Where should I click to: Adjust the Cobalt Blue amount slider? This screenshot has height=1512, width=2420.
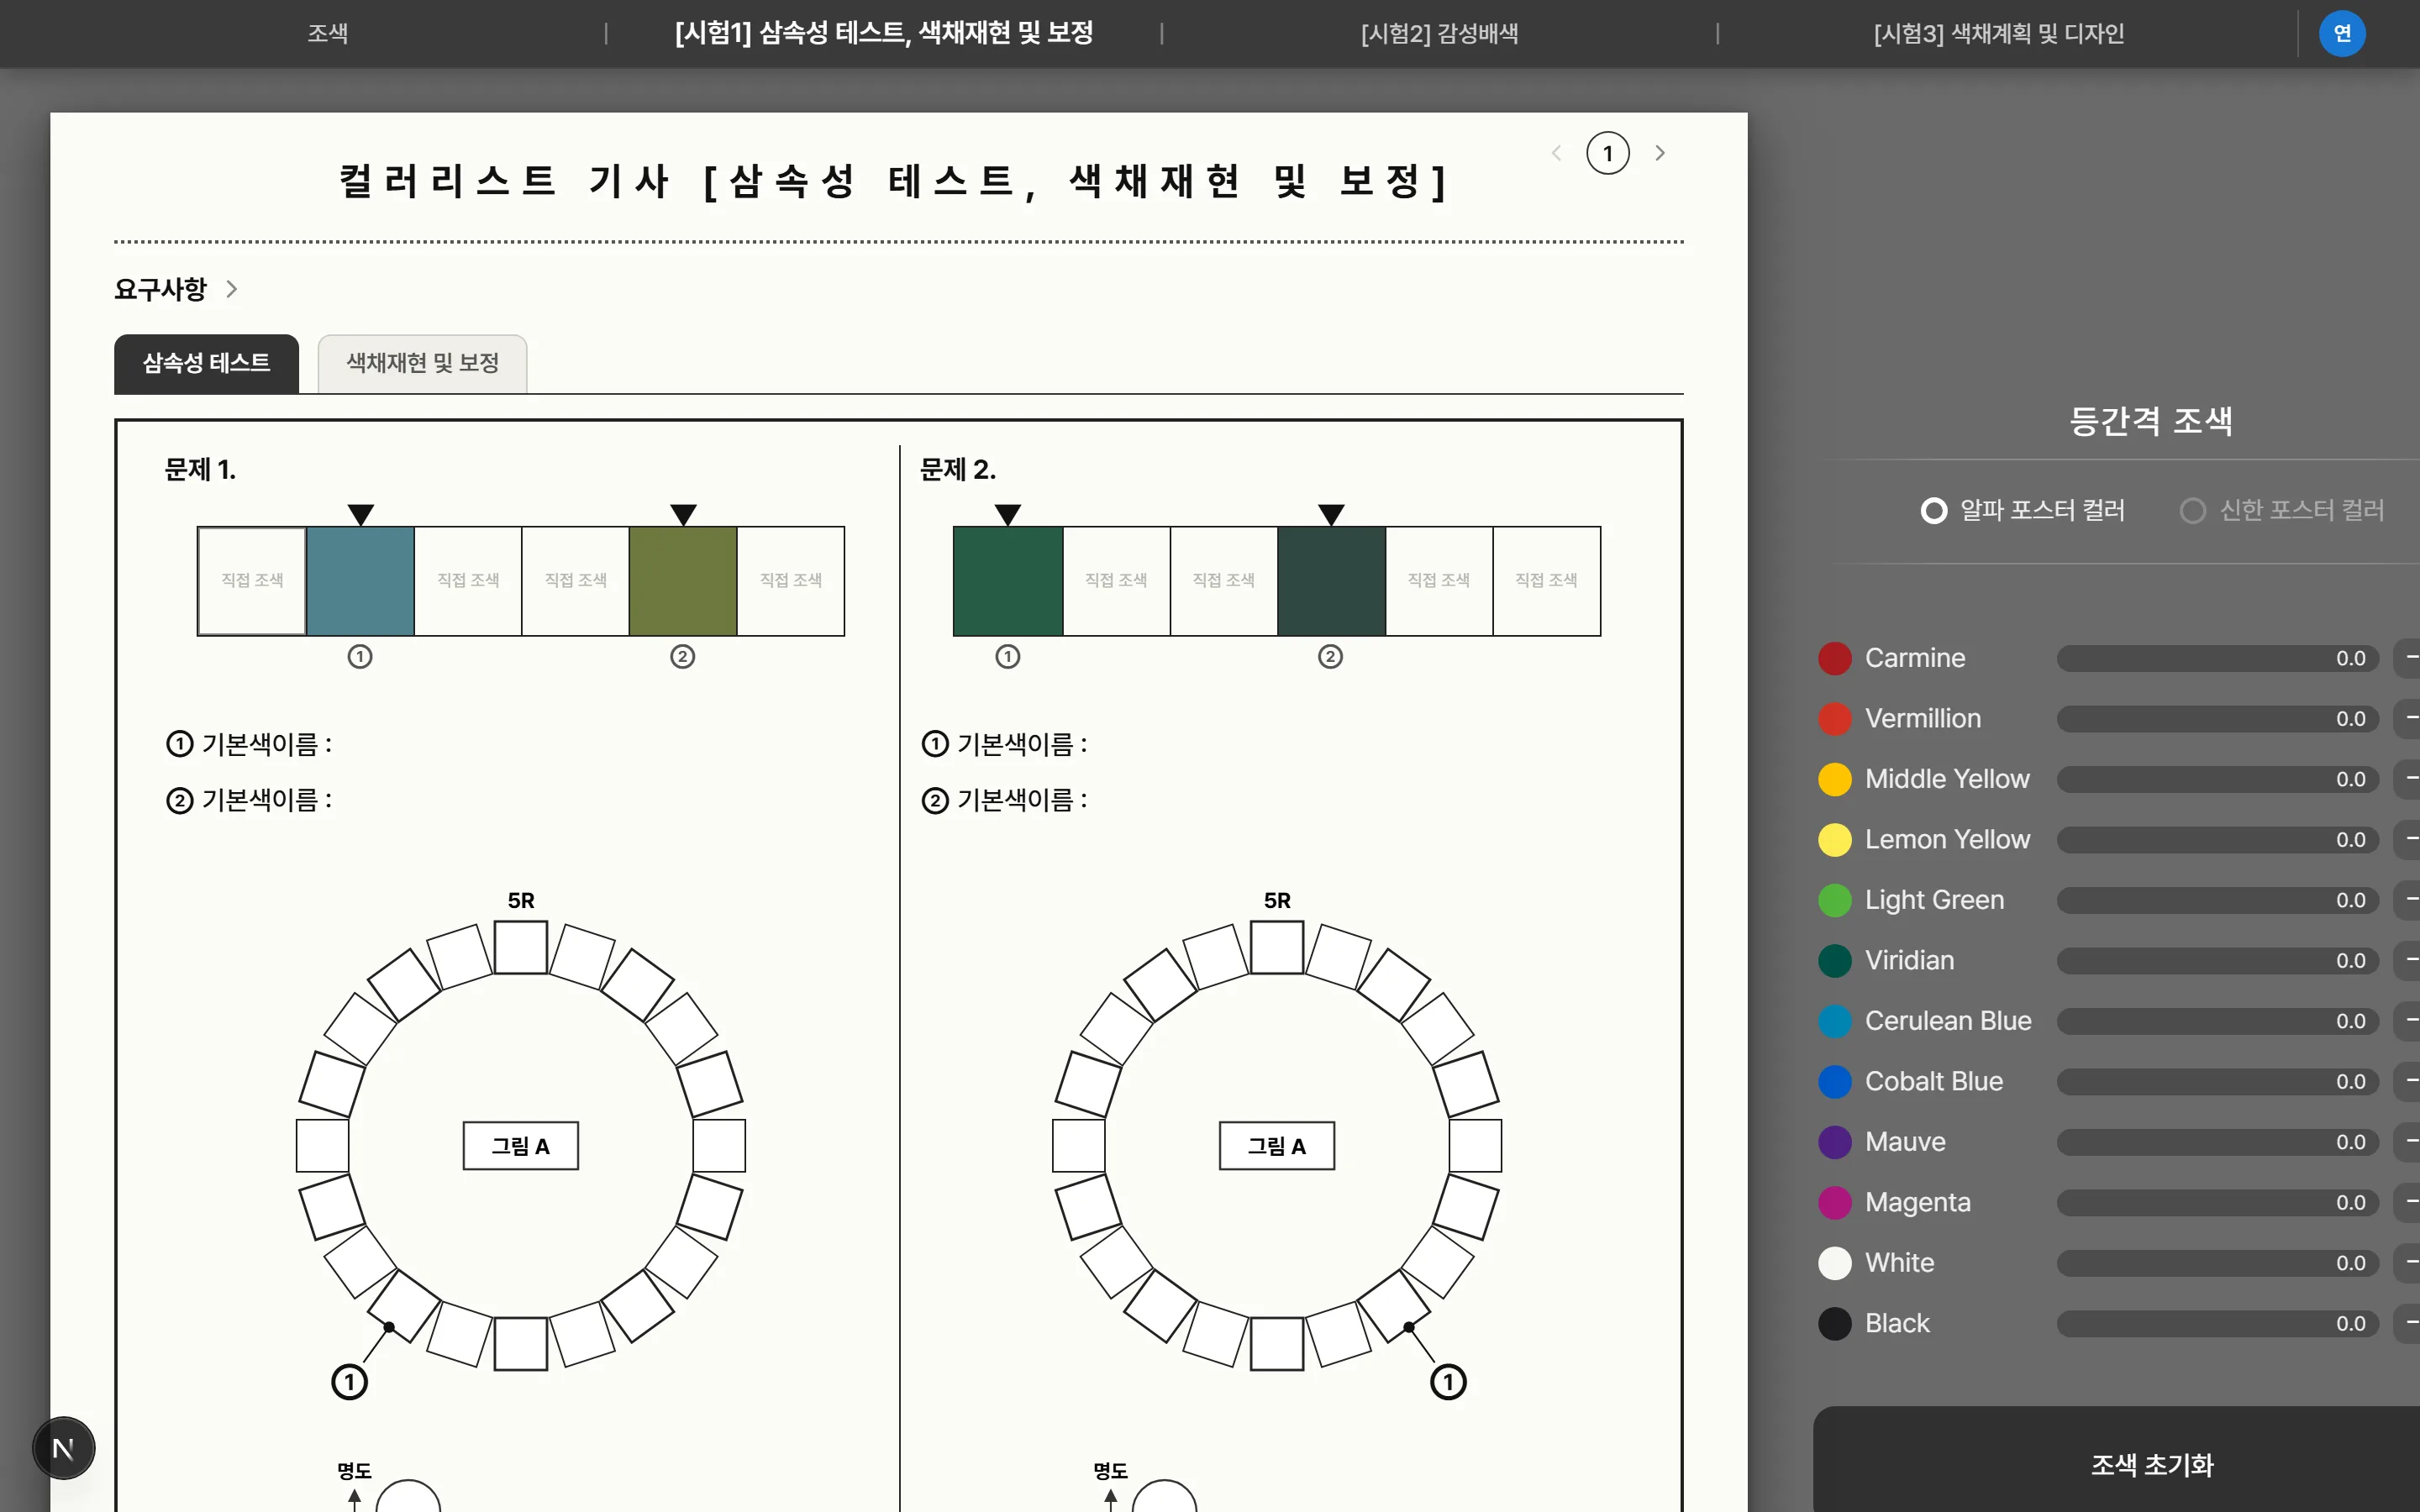2218,1082
